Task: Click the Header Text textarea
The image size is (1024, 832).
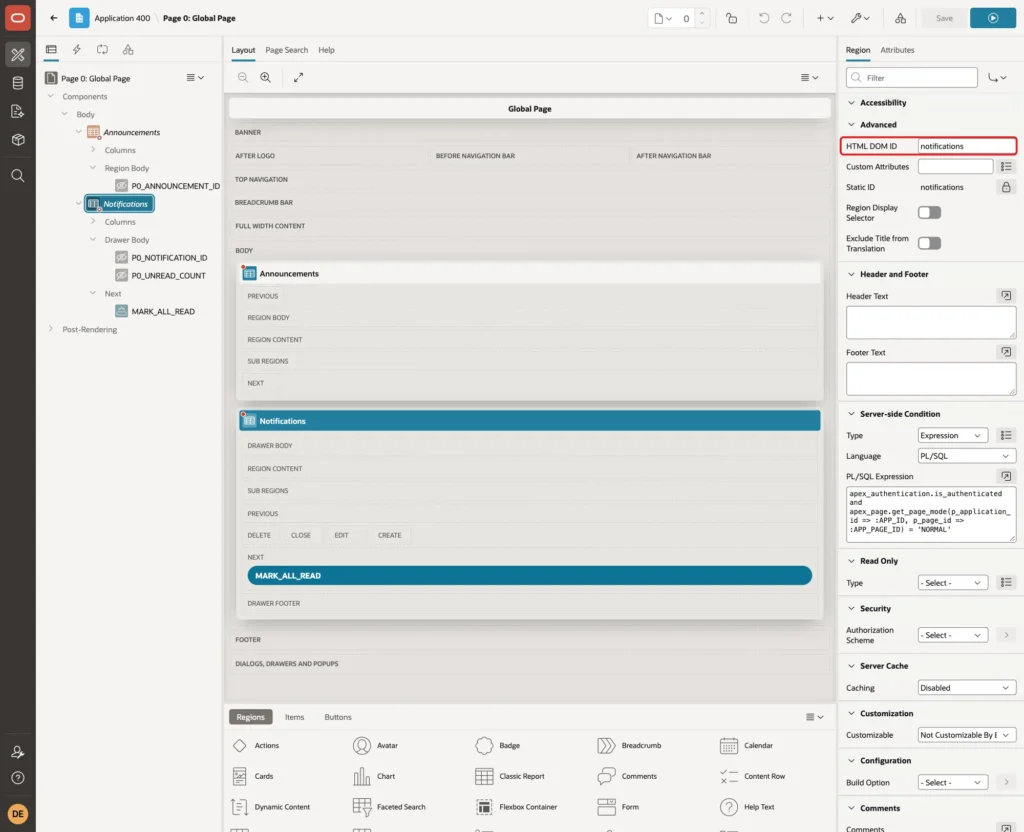Action: (x=931, y=323)
